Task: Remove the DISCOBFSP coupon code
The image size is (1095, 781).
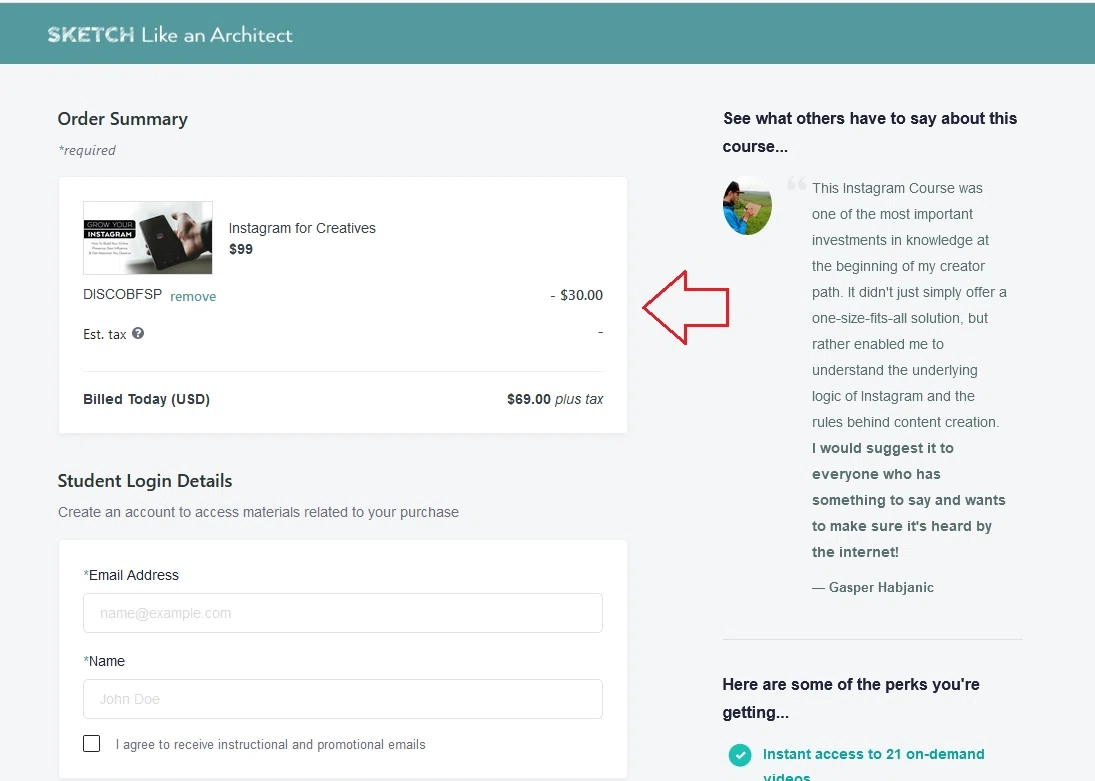Action: click(x=193, y=297)
